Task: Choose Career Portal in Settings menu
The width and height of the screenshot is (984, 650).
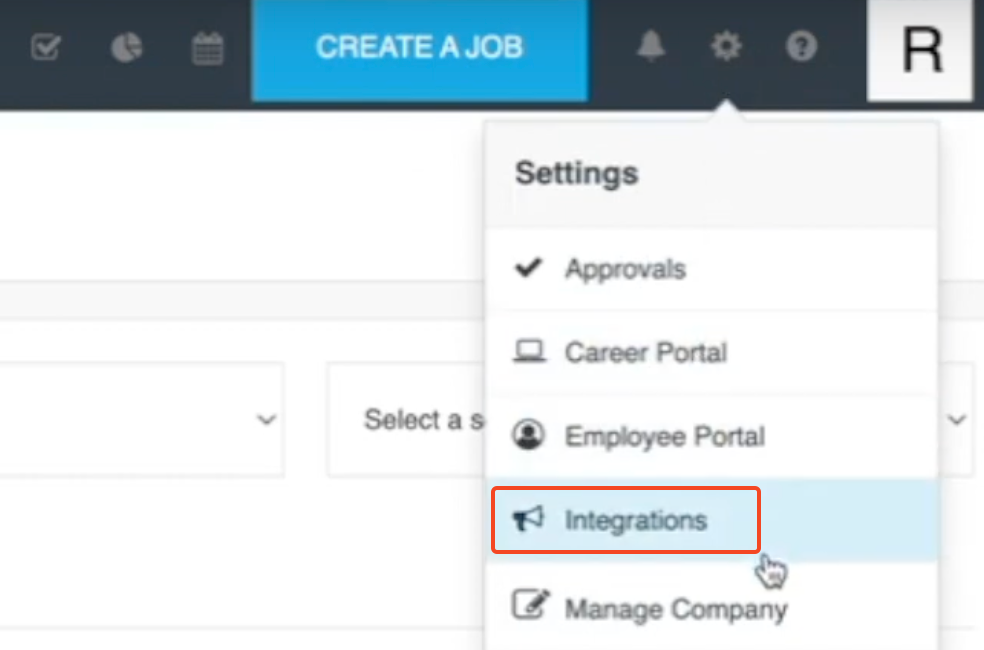Action: (x=645, y=353)
